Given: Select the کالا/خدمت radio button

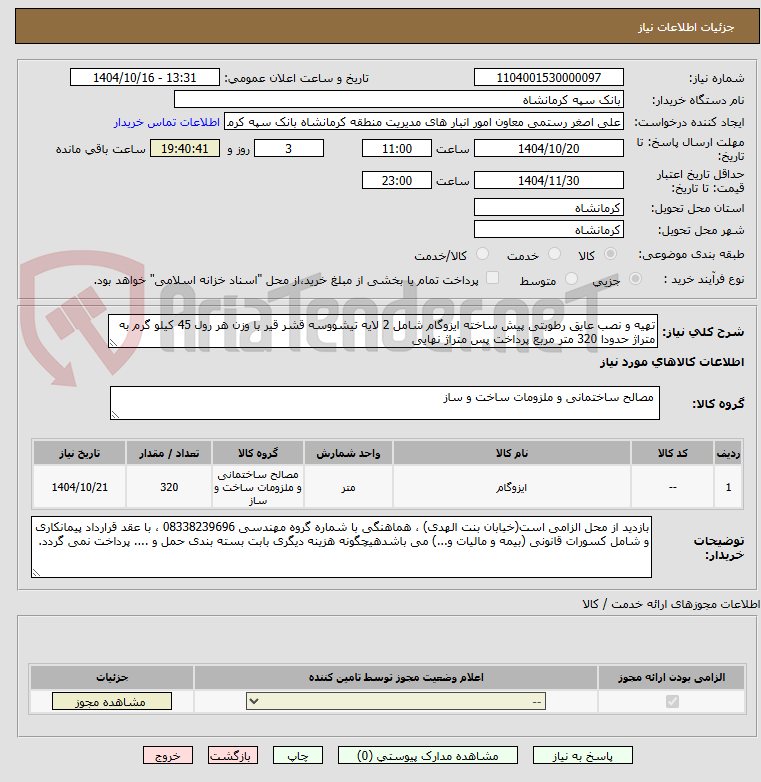Looking at the screenshot, I should click(482, 254).
